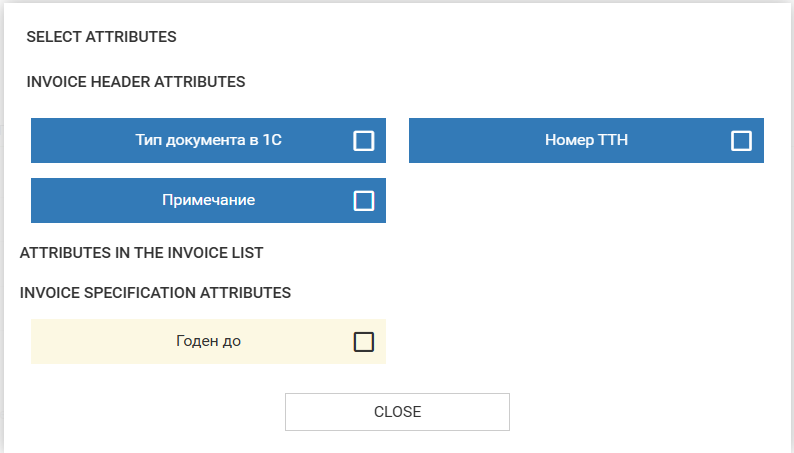Toggle the Годен до checkbox

364,342
